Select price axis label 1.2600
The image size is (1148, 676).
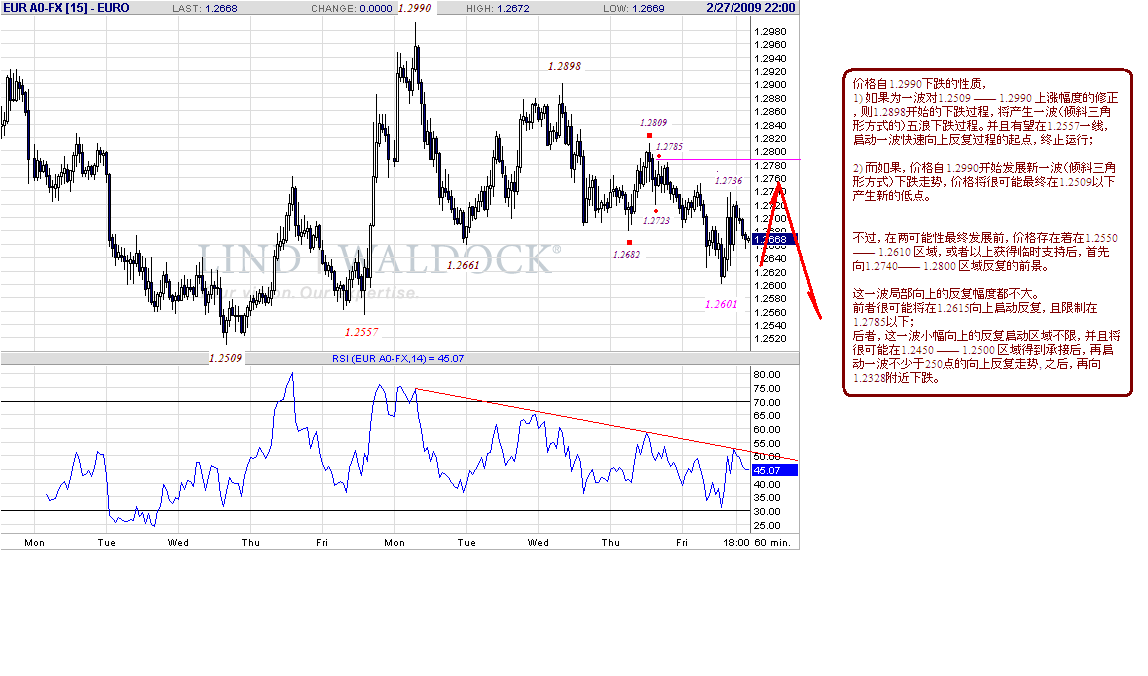(770, 286)
